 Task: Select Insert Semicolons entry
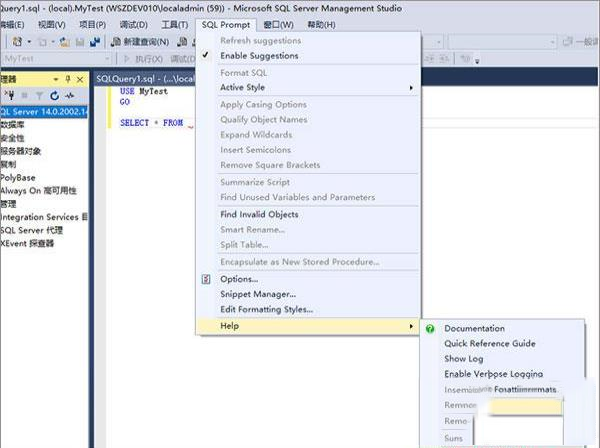pyautogui.click(x=256, y=150)
